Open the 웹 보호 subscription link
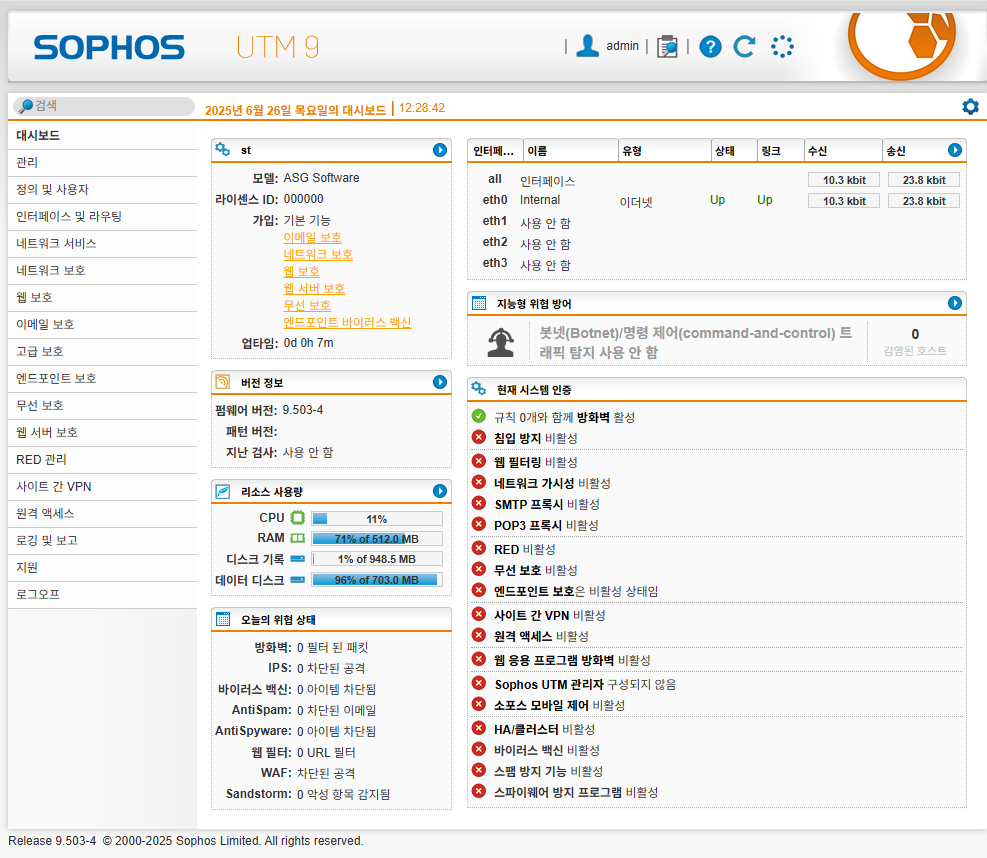This screenshot has height=858, width=987. 302,271
